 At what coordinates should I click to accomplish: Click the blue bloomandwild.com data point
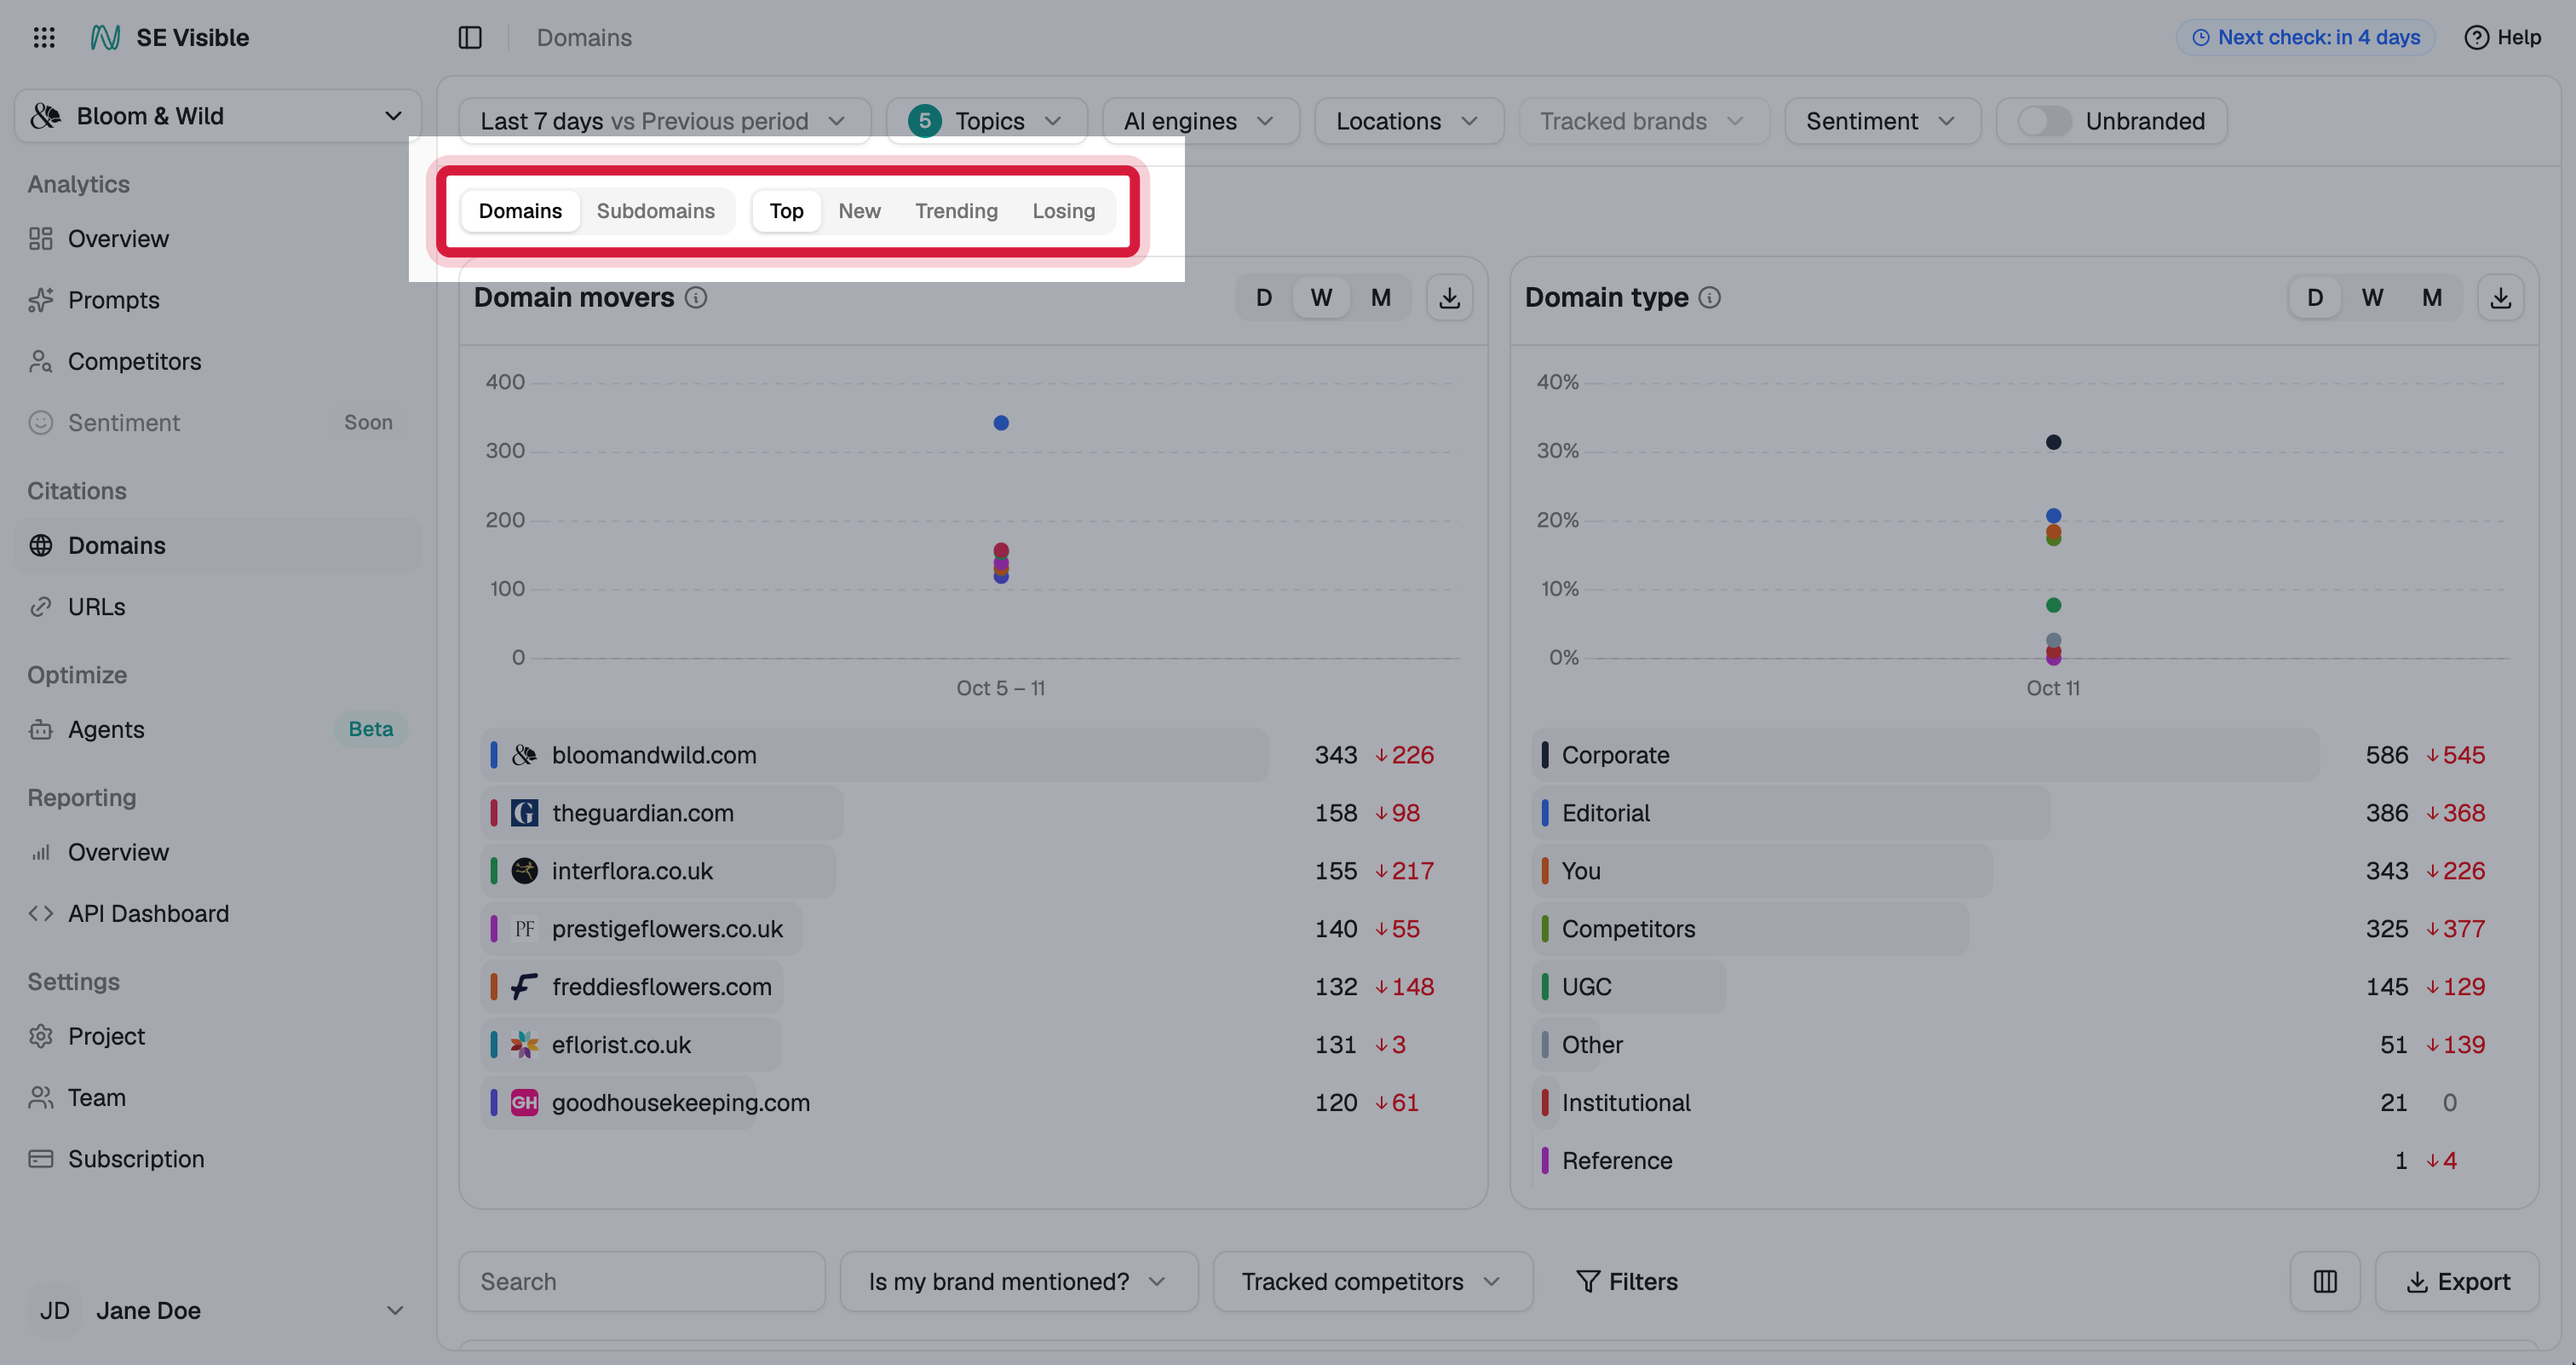point(1001,423)
